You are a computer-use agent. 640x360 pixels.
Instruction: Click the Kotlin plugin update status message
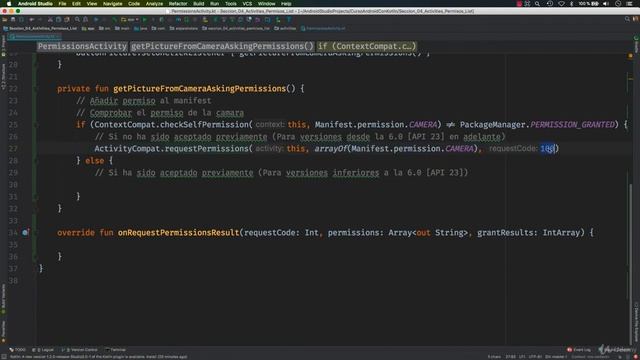click(x=99, y=357)
